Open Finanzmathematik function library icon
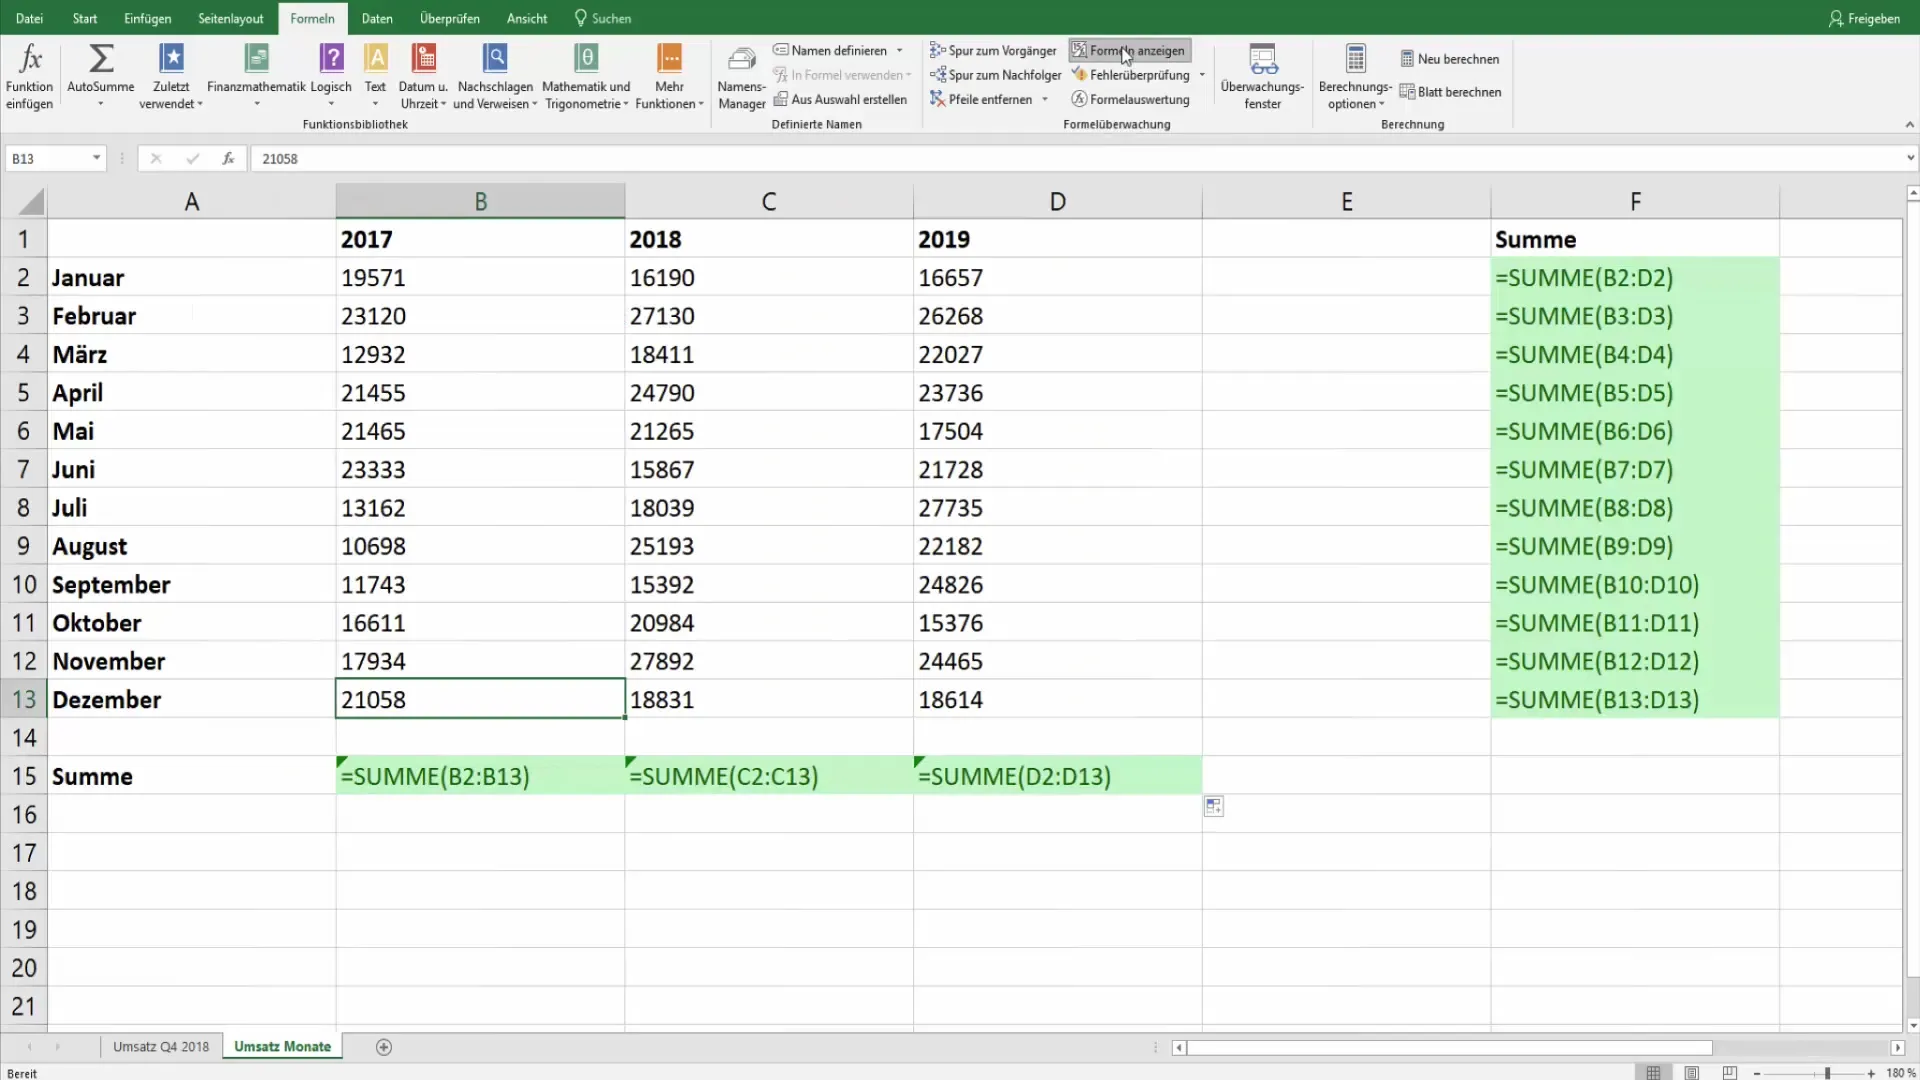 click(257, 58)
